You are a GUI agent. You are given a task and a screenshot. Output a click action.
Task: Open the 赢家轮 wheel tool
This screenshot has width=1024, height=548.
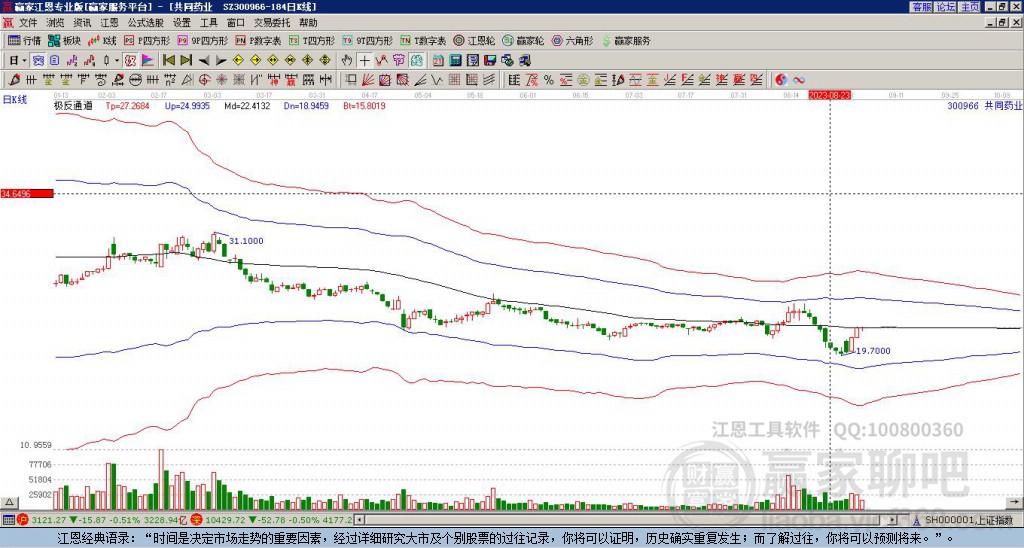pos(523,40)
